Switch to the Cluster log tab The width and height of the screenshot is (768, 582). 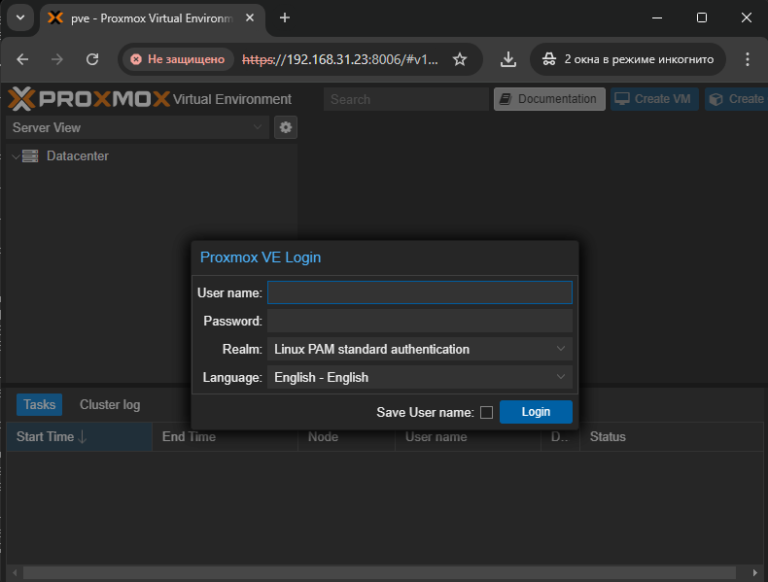point(110,405)
